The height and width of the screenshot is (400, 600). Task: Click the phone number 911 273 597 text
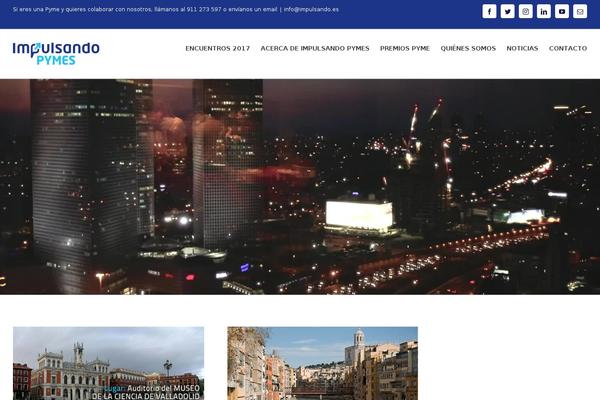204,10
